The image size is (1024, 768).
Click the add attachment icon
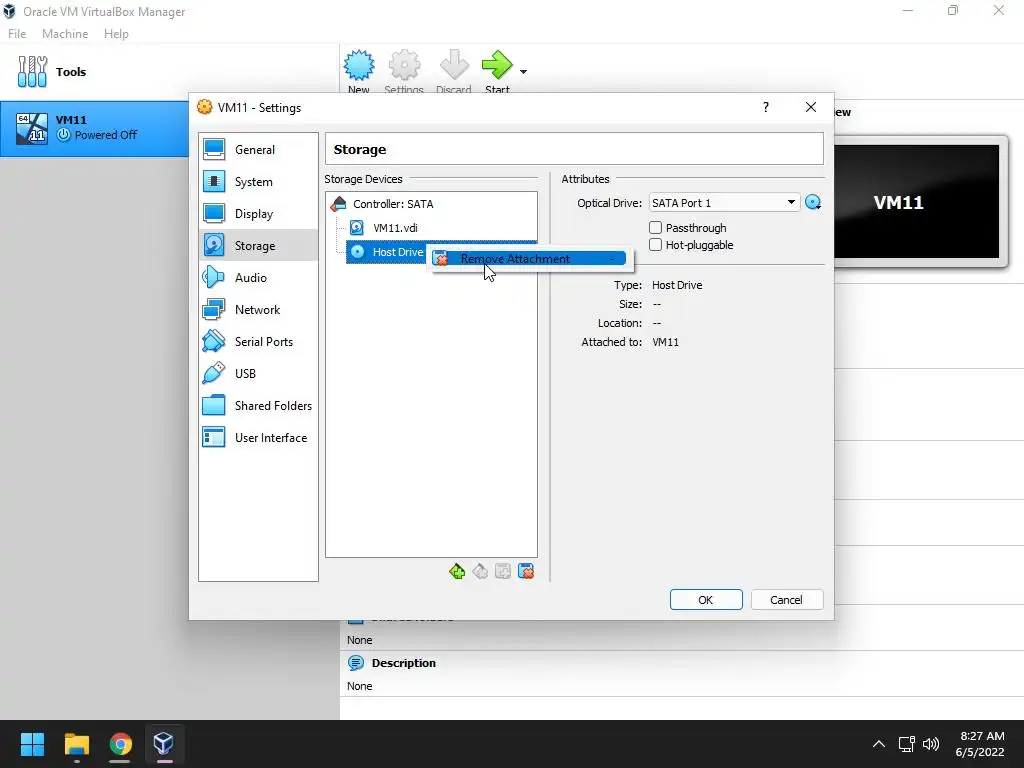tap(503, 571)
